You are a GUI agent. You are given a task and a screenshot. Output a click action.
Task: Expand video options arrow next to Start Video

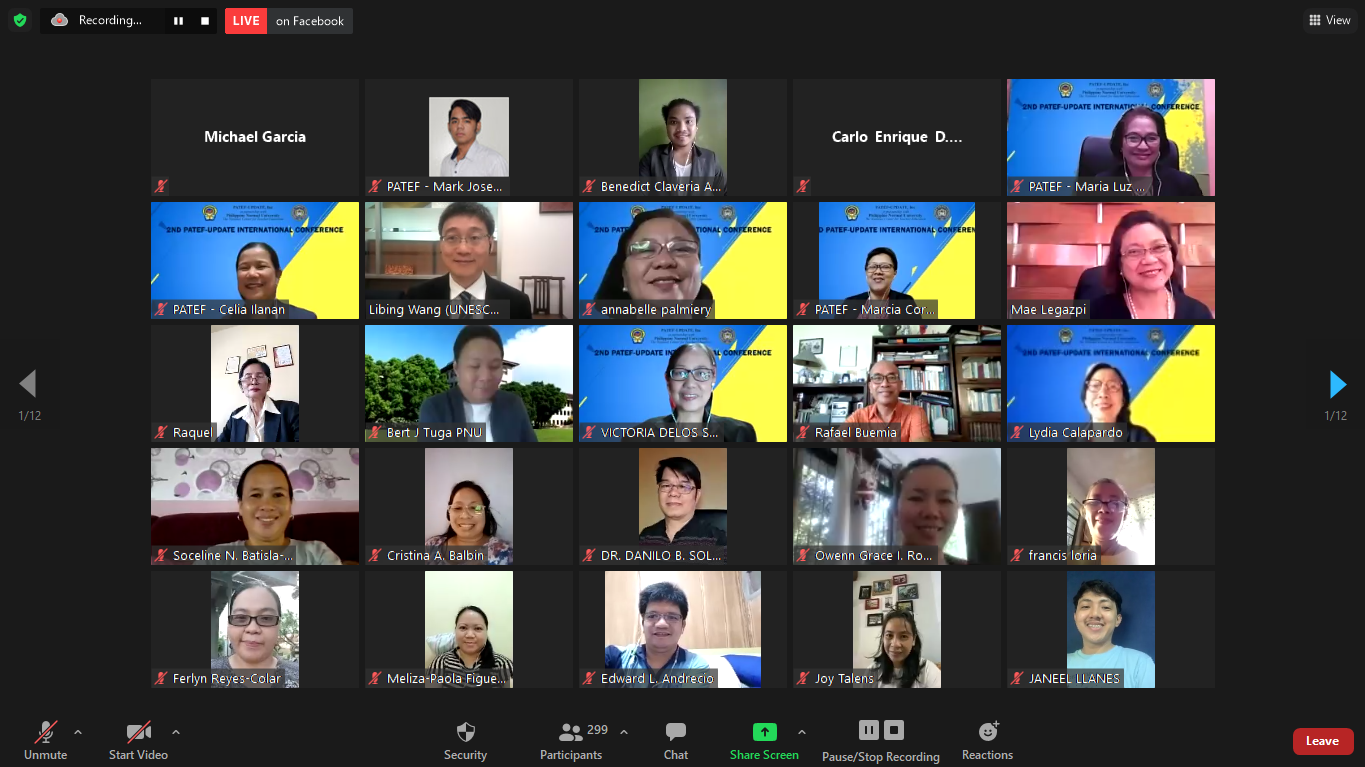(x=176, y=732)
